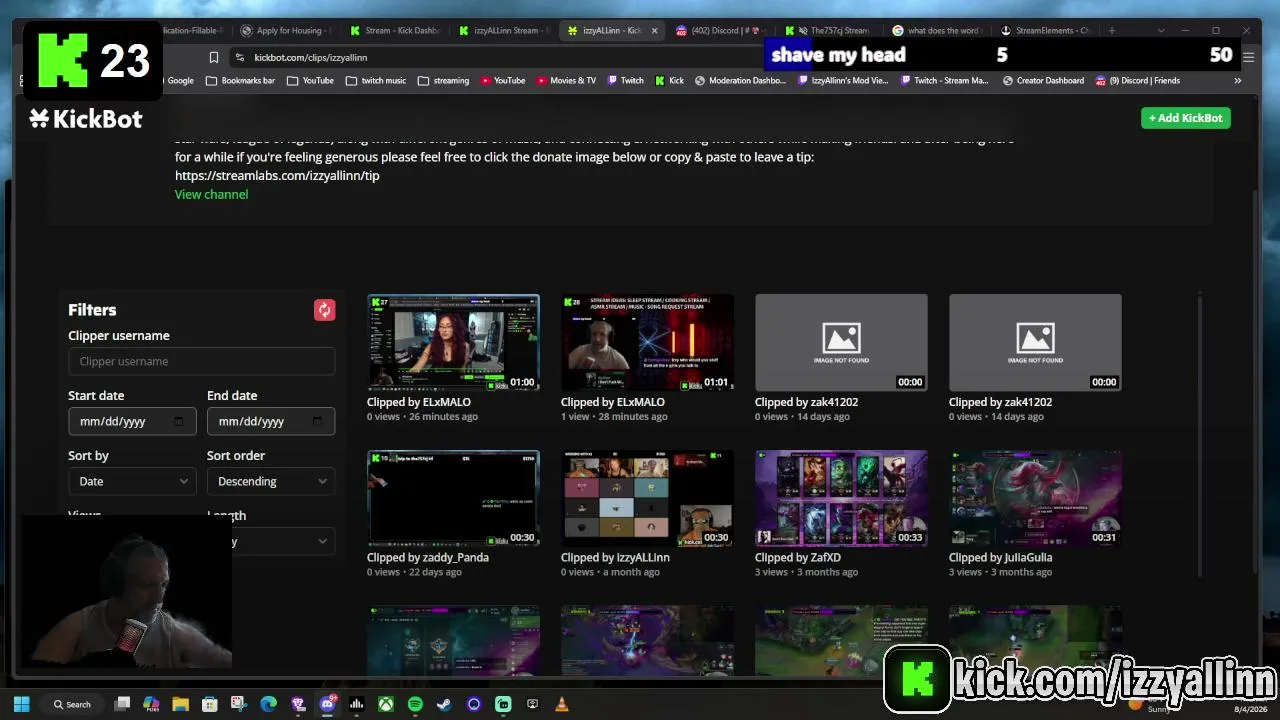Click the bookmark icon beside the address bar
This screenshot has height=720, width=1280.
point(214,57)
